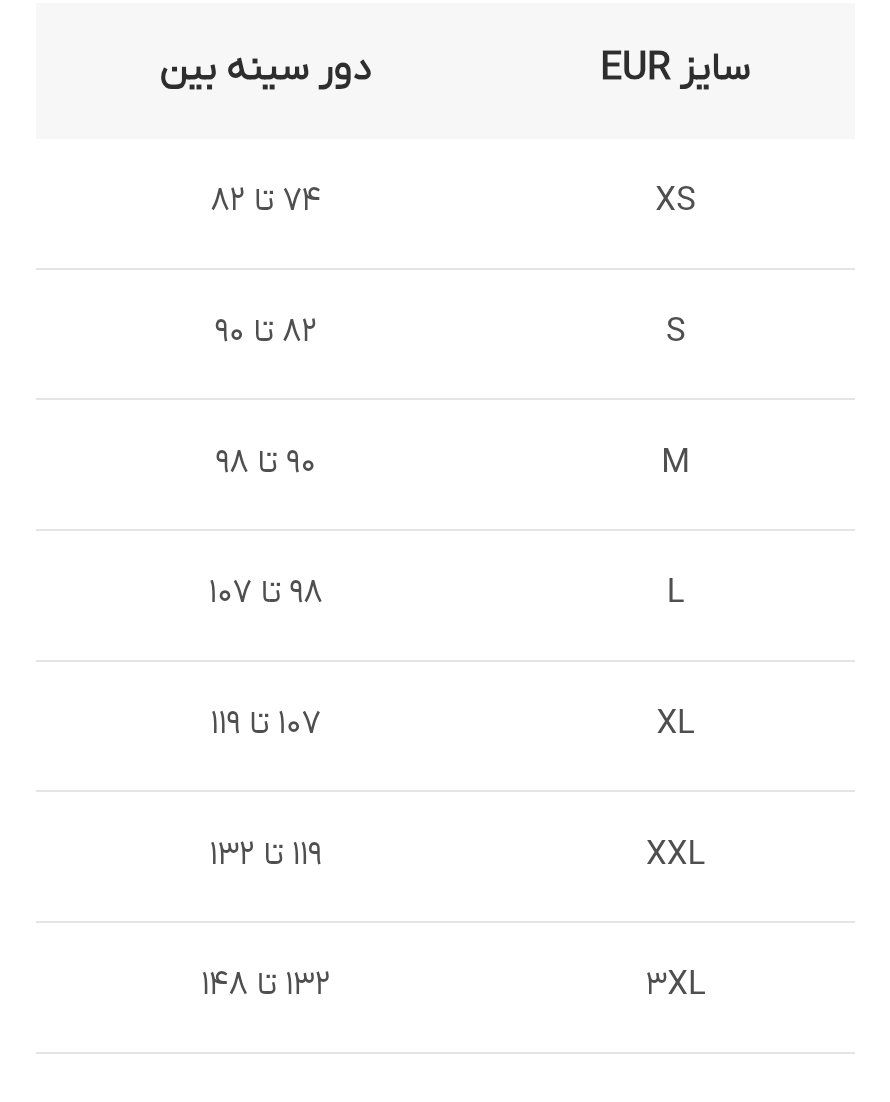890x1102 pixels.
Task: Click chest range ۹۸ تا ۱۰۷
Action: click(265, 591)
